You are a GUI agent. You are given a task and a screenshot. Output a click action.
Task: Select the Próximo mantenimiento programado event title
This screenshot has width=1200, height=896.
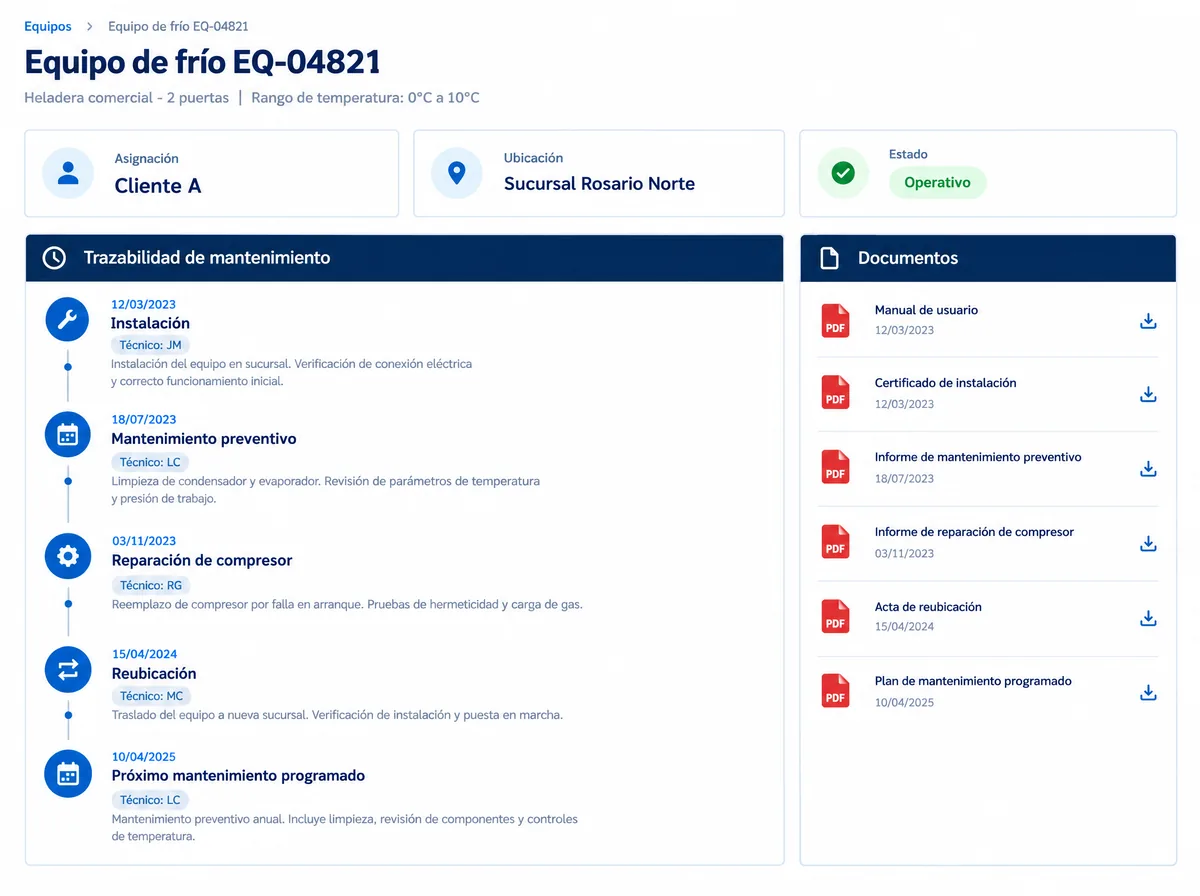[x=238, y=776]
